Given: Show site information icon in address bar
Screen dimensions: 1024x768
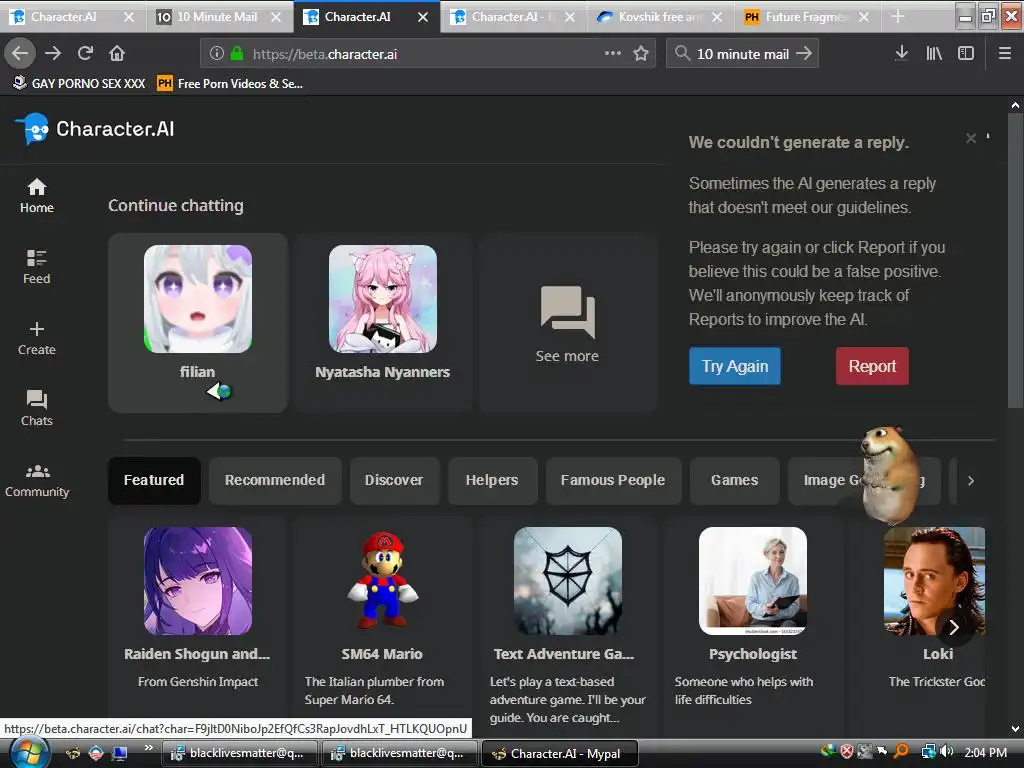Looking at the screenshot, I should (x=217, y=54).
